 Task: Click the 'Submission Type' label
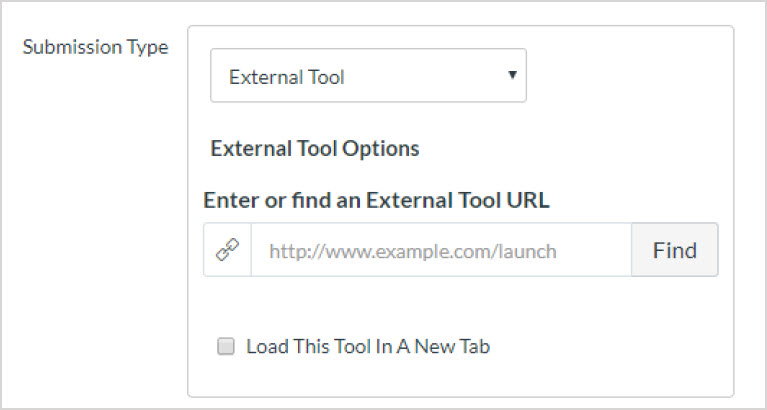pos(95,47)
